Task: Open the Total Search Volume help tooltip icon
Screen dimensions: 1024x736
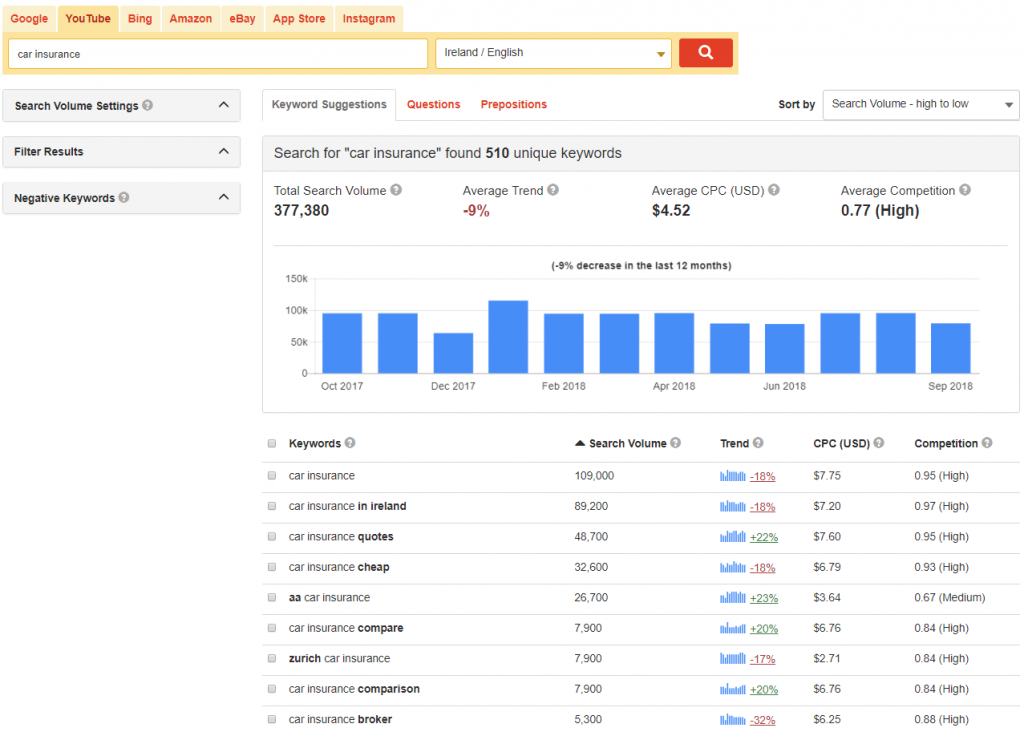Action: pyautogui.click(x=394, y=190)
